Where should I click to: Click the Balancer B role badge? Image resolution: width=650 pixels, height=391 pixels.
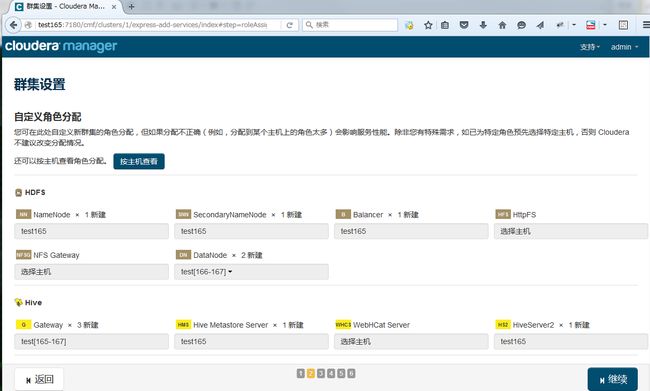click(343, 214)
